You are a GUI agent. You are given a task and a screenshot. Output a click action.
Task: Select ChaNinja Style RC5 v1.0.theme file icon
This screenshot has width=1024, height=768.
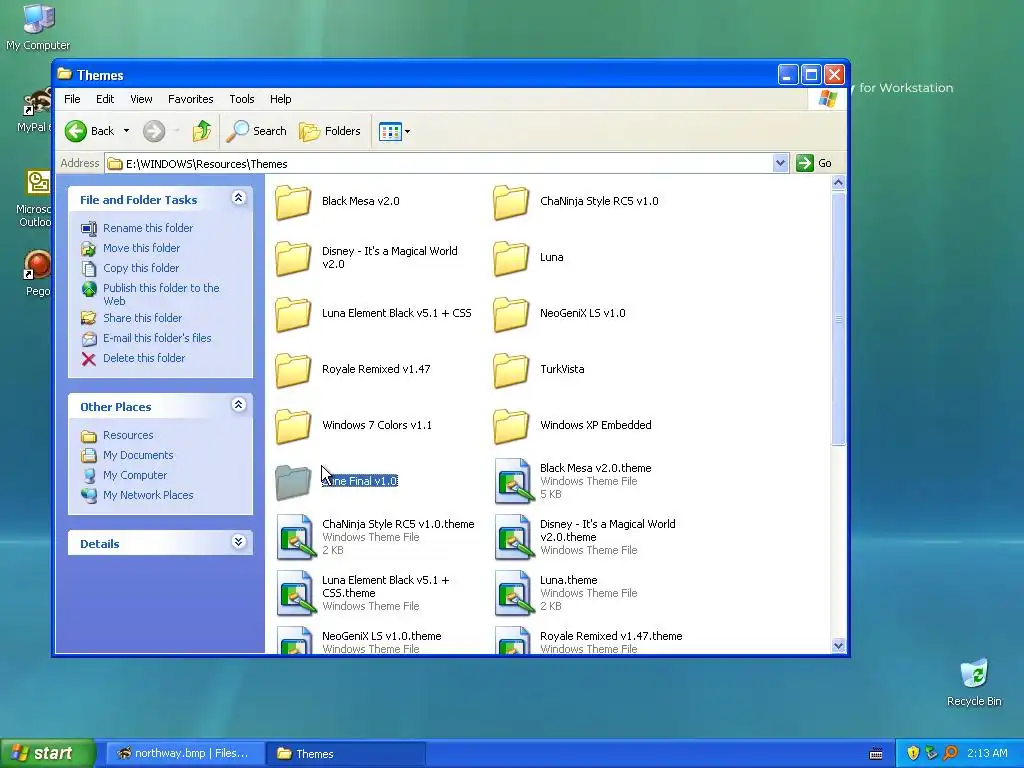click(295, 537)
